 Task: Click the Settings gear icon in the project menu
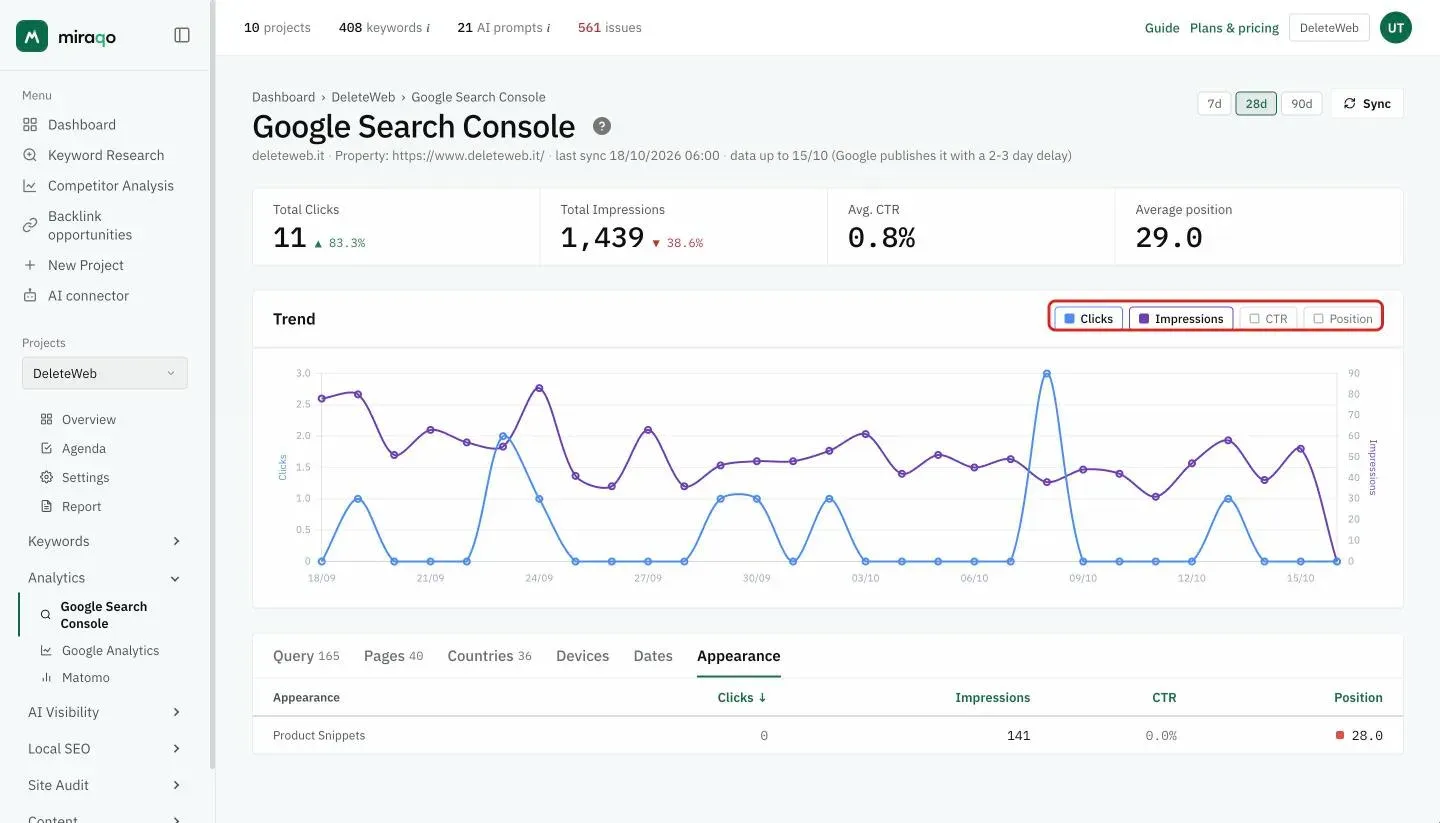point(46,478)
